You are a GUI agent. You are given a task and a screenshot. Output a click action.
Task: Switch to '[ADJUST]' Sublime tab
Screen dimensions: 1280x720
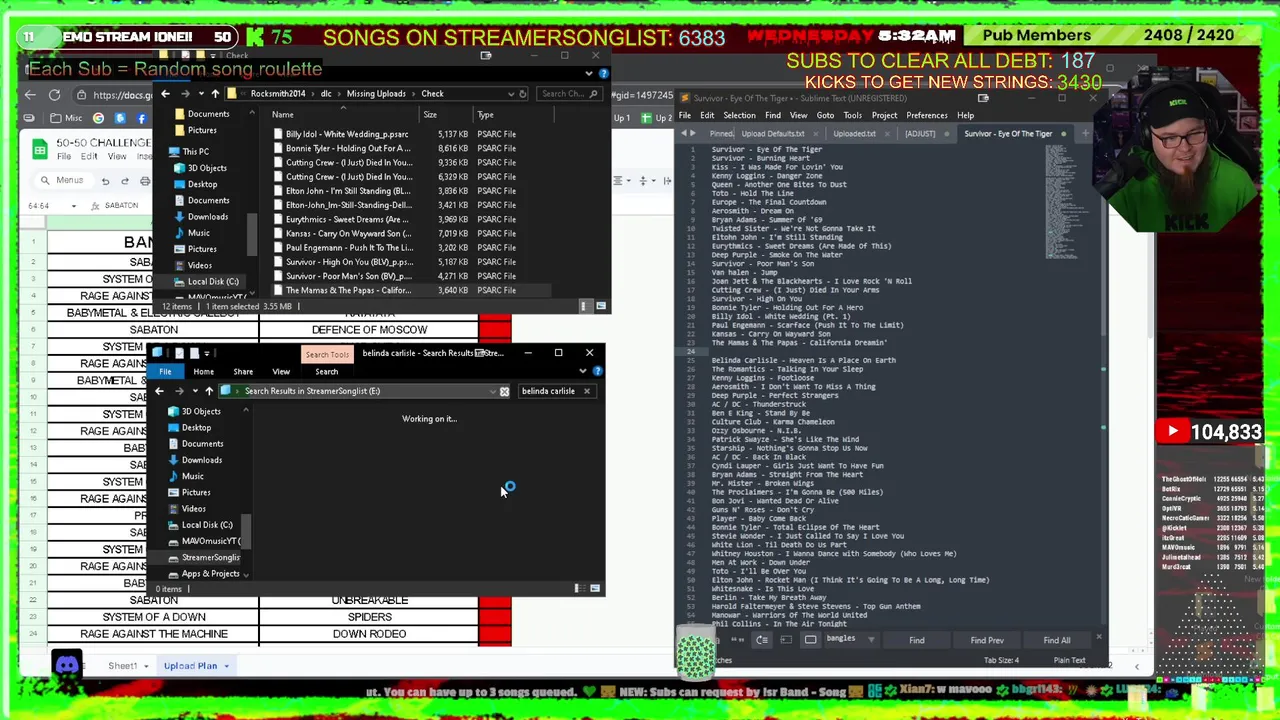pyautogui.click(x=920, y=134)
